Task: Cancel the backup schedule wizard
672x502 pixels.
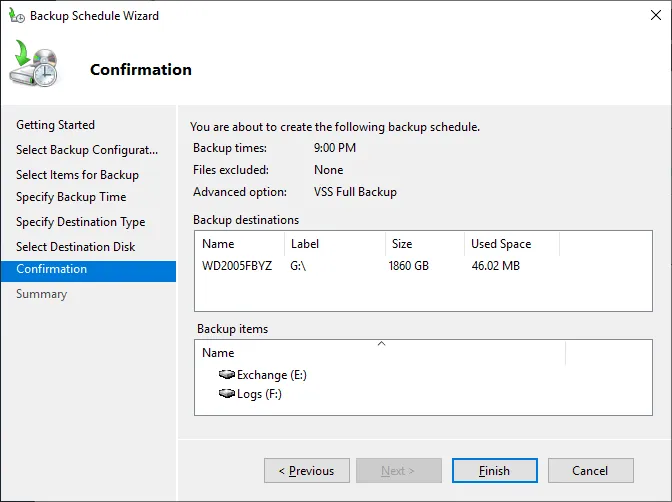Action: tap(590, 471)
